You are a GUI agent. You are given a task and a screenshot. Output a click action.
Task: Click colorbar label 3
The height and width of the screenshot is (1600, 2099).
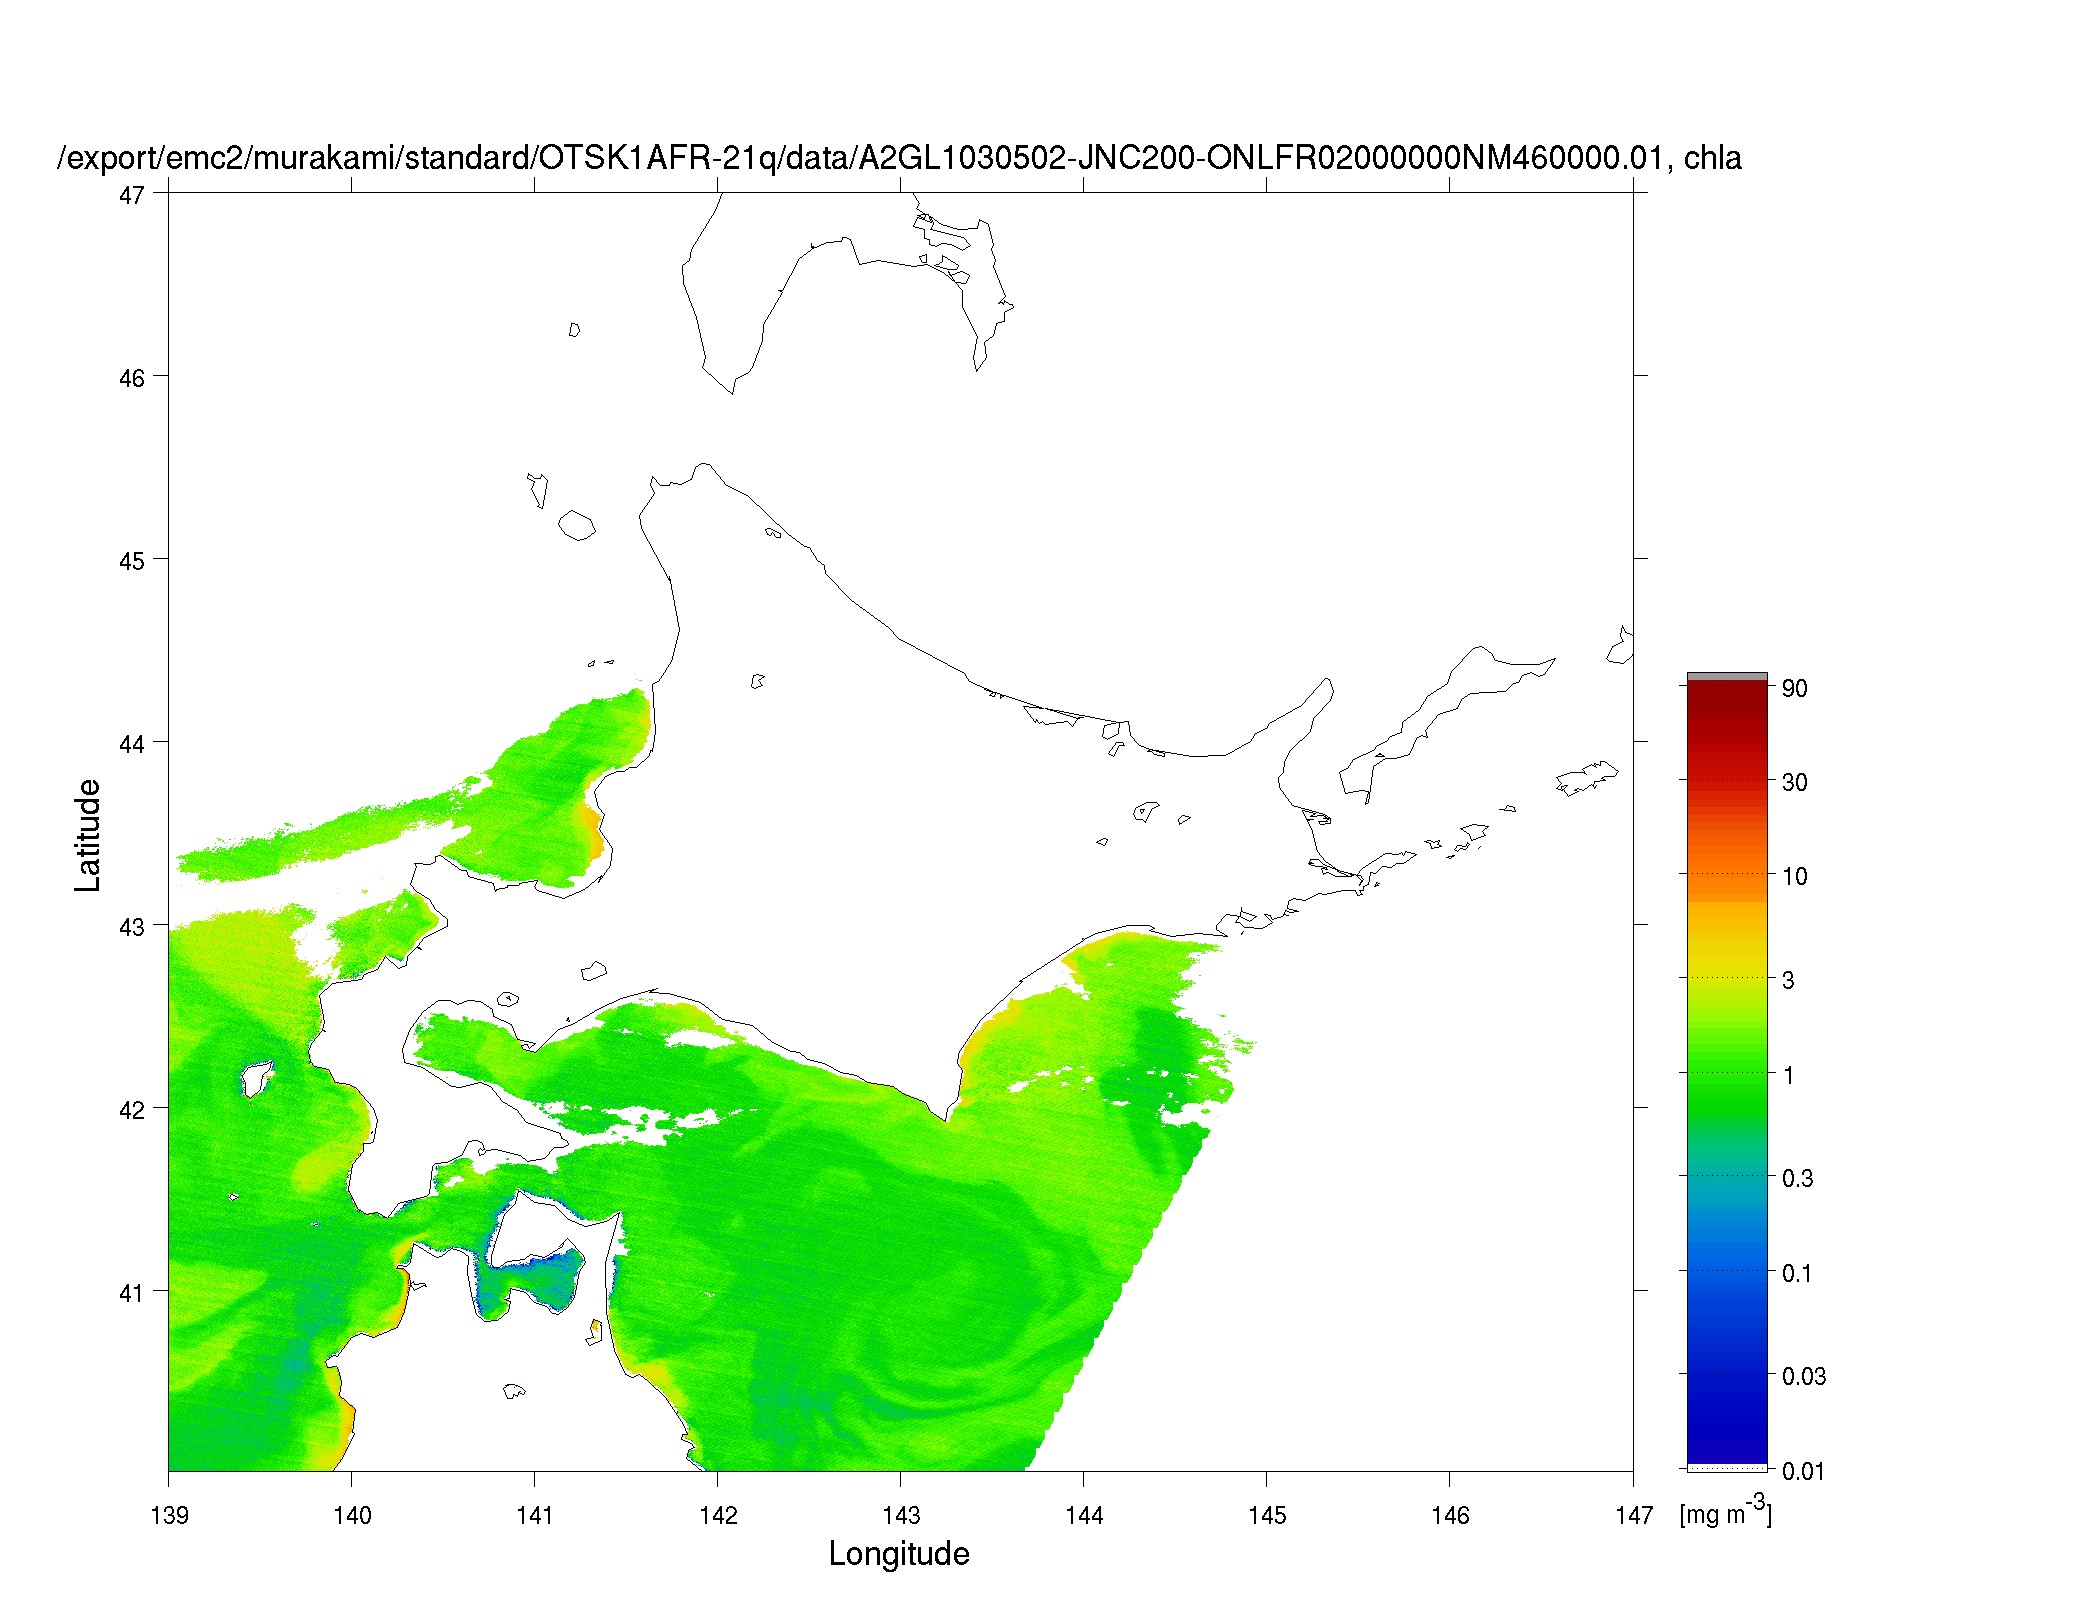(1788, 980)
